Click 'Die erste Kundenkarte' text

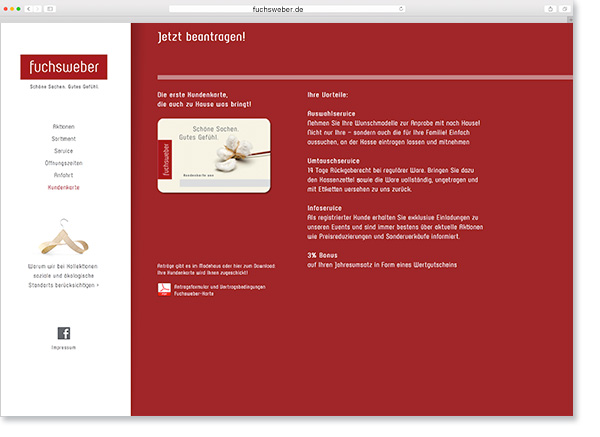pos(192,95)
